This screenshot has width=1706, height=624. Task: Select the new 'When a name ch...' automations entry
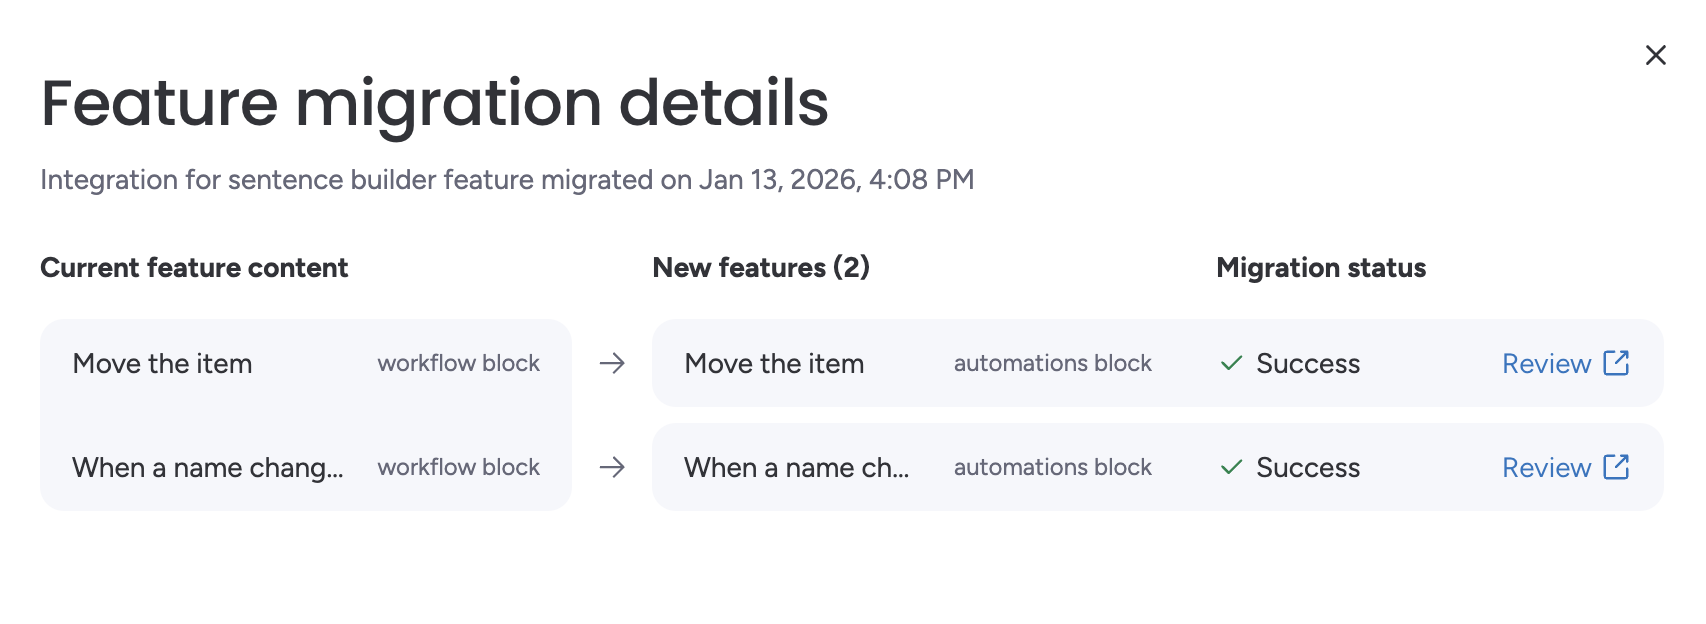tap(796, 468)
